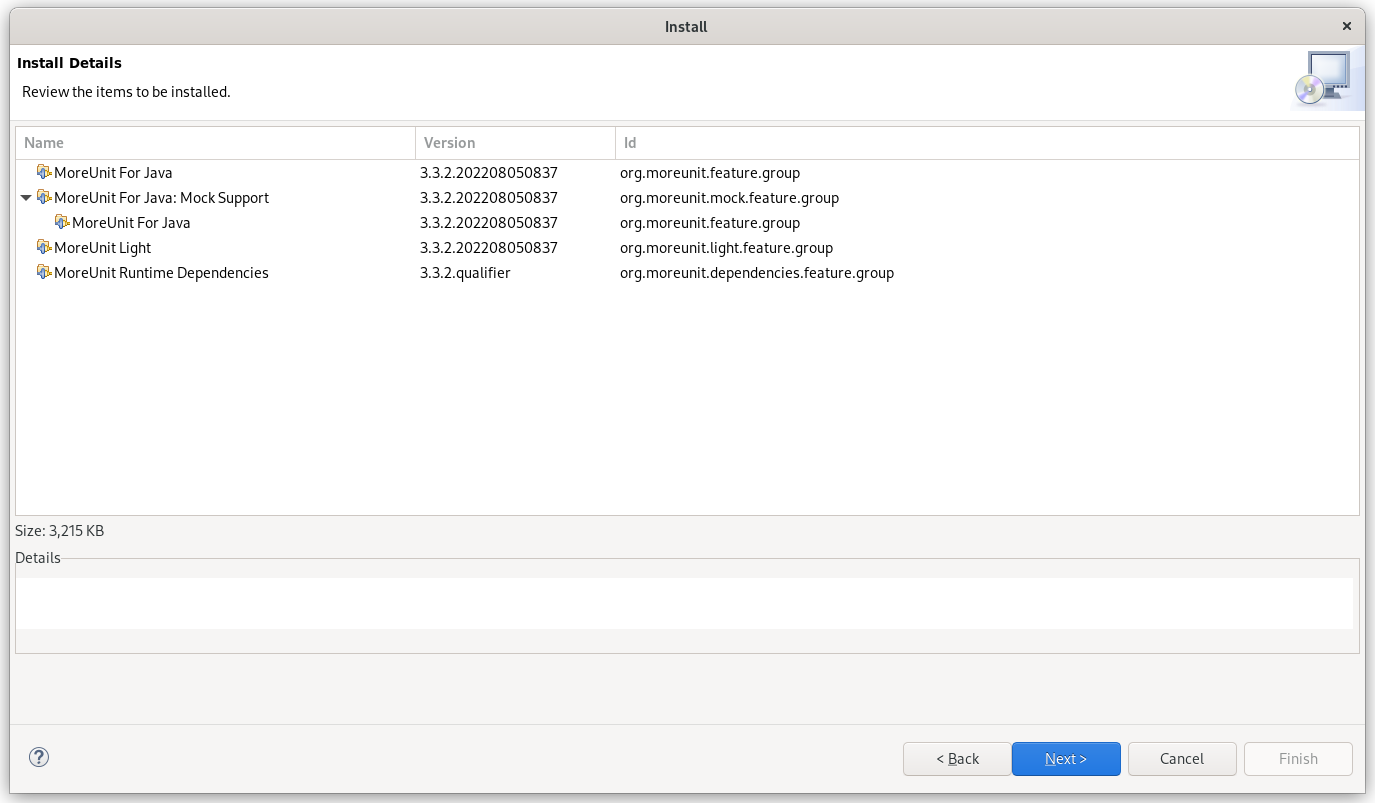Viewport: 1375px width, 803px height.
Task: Click the Cancel button
Action: point(1182,758)
